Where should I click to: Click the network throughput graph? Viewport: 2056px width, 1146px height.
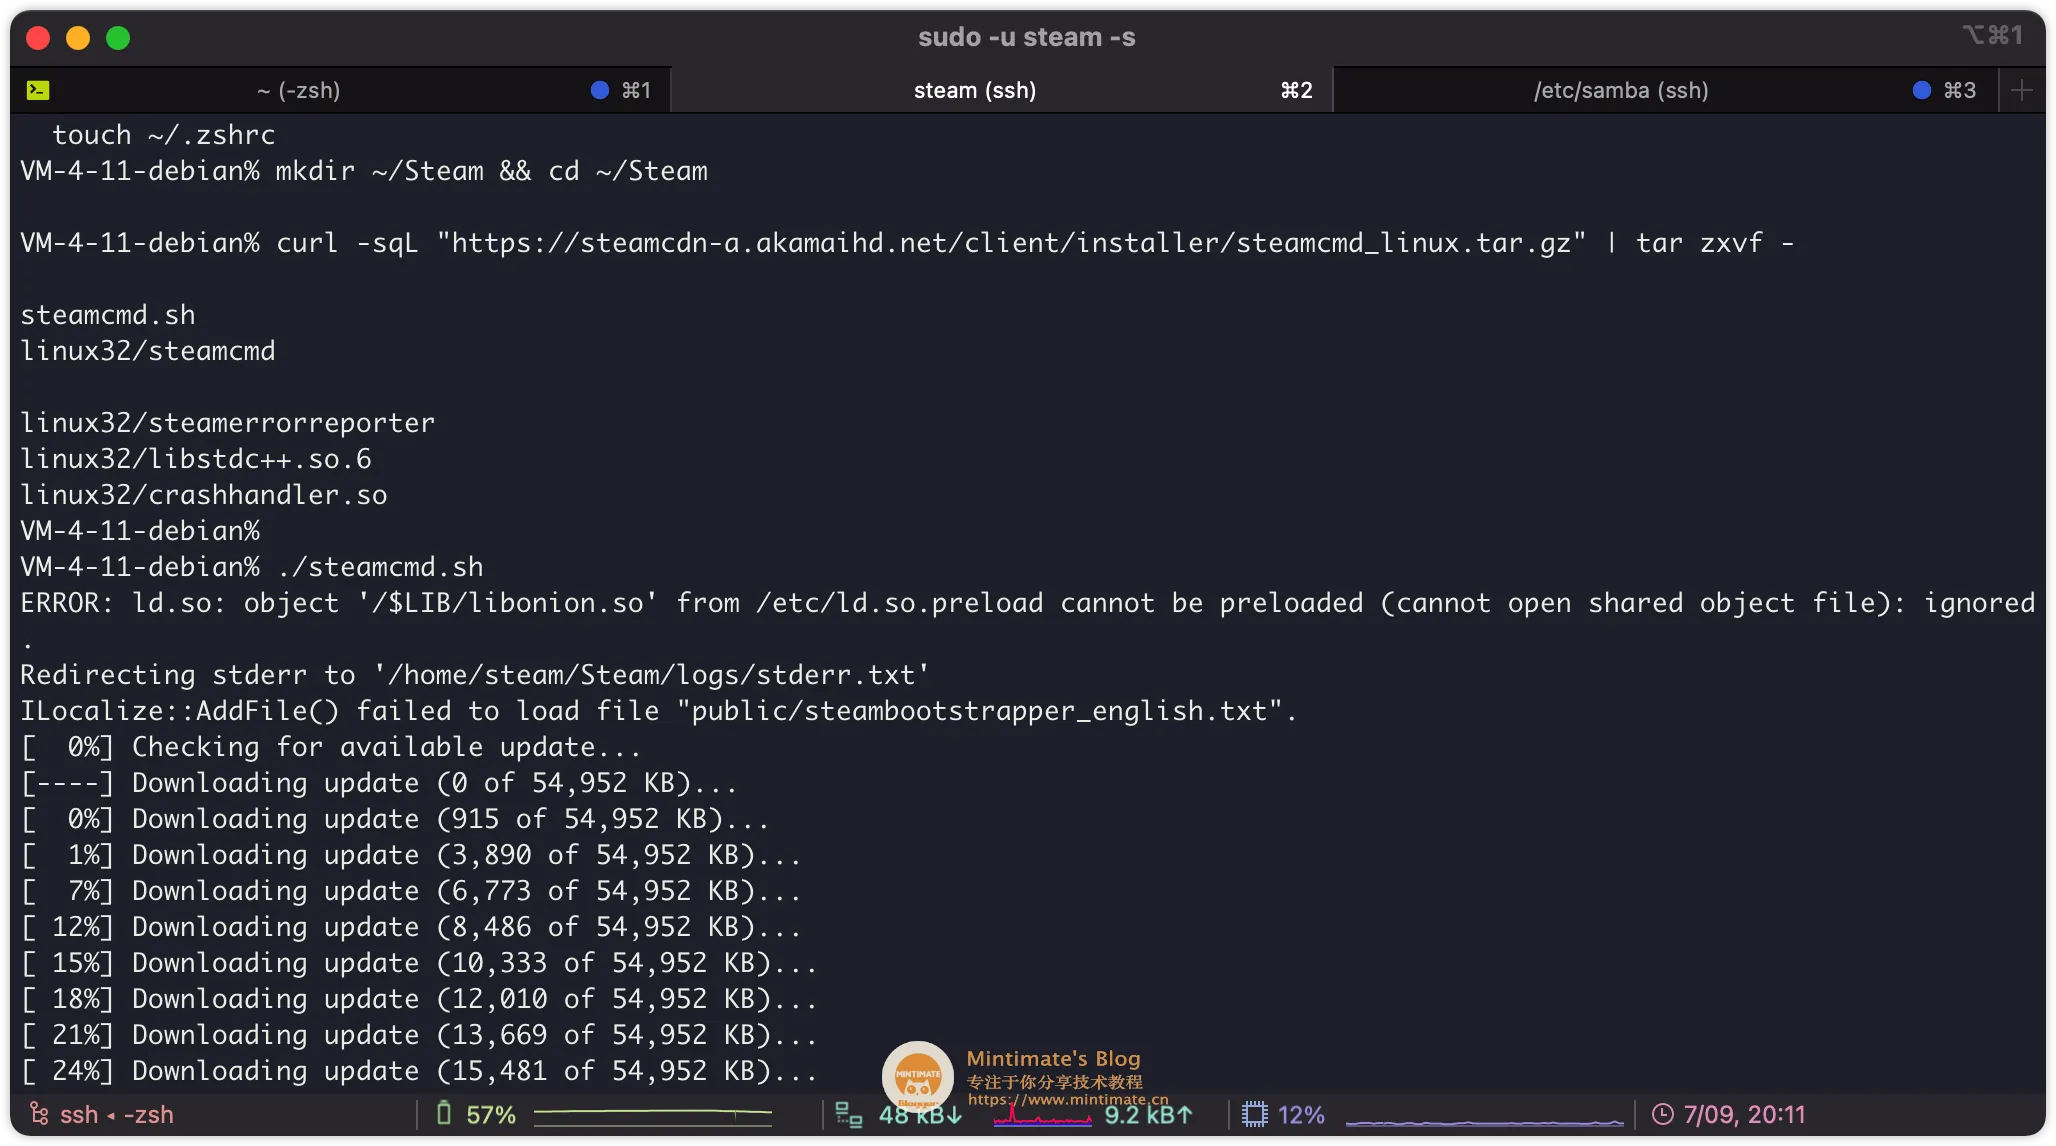click(x=1042, y=1116)
